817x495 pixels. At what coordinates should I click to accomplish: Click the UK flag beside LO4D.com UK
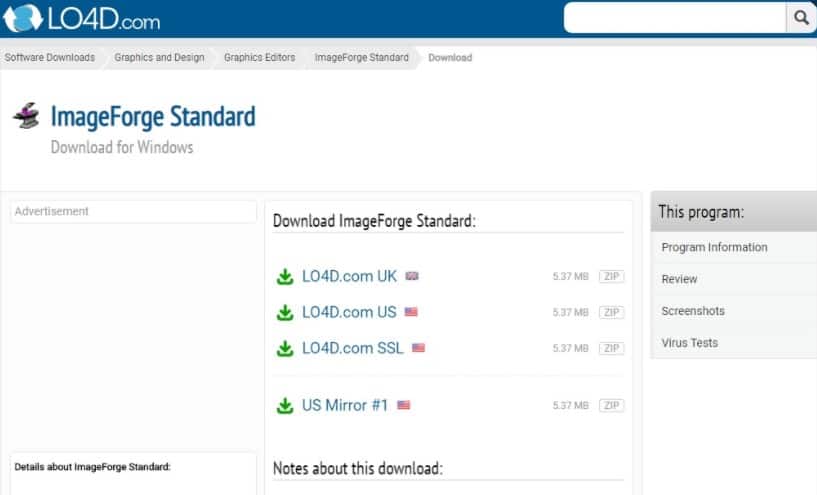[412, 276]
